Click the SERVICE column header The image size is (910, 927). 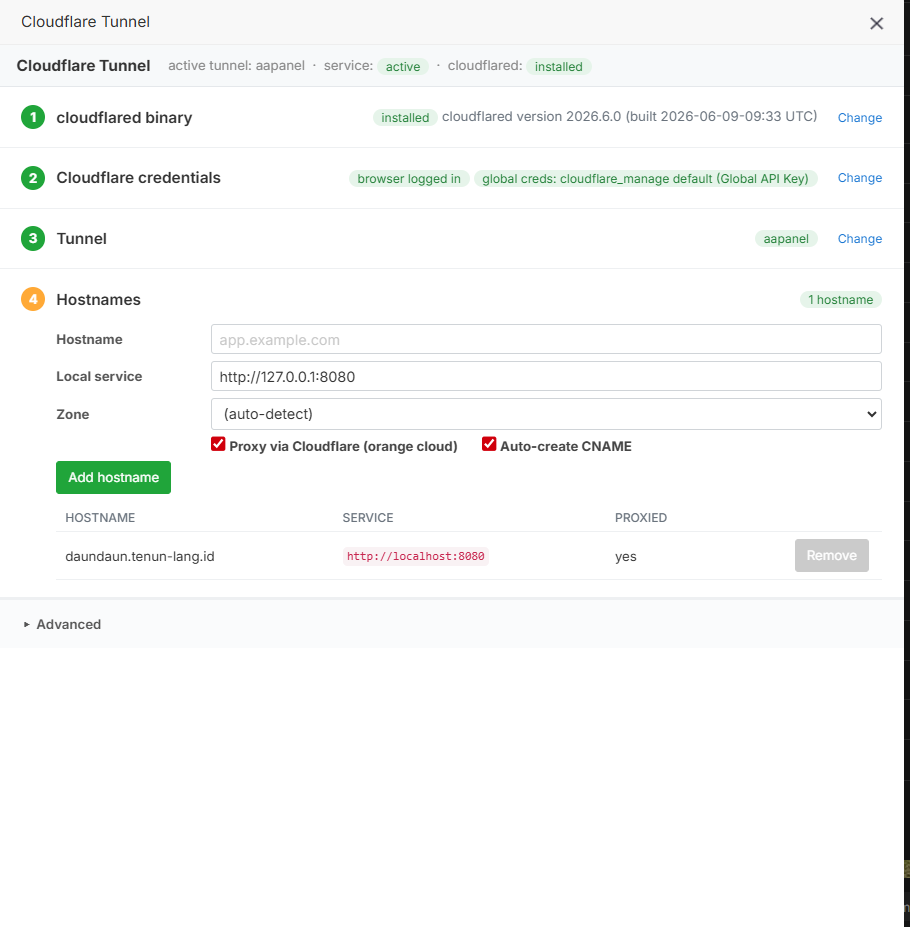[x=368, y=518]
